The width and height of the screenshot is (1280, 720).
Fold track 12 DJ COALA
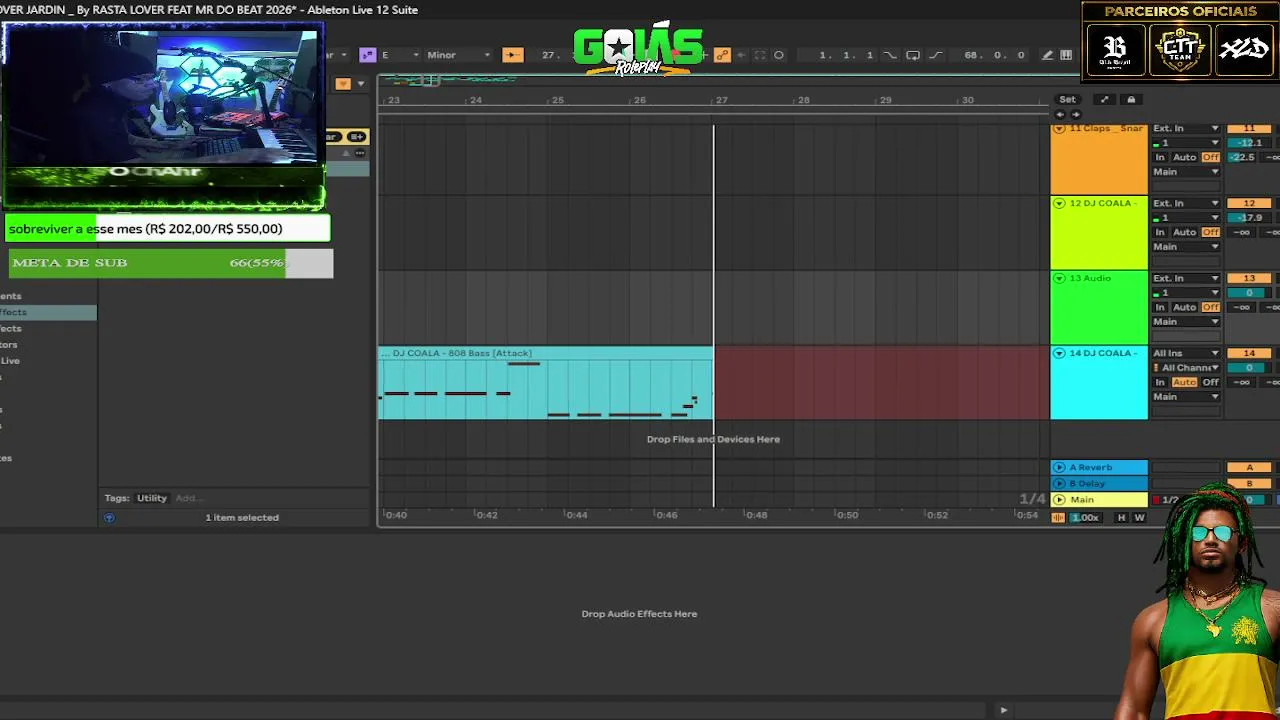pos(1059,203)
